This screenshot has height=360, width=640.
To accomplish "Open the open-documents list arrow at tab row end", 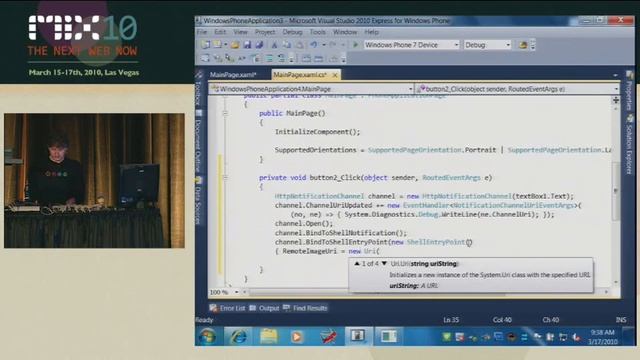I will (x=615, y=75).
